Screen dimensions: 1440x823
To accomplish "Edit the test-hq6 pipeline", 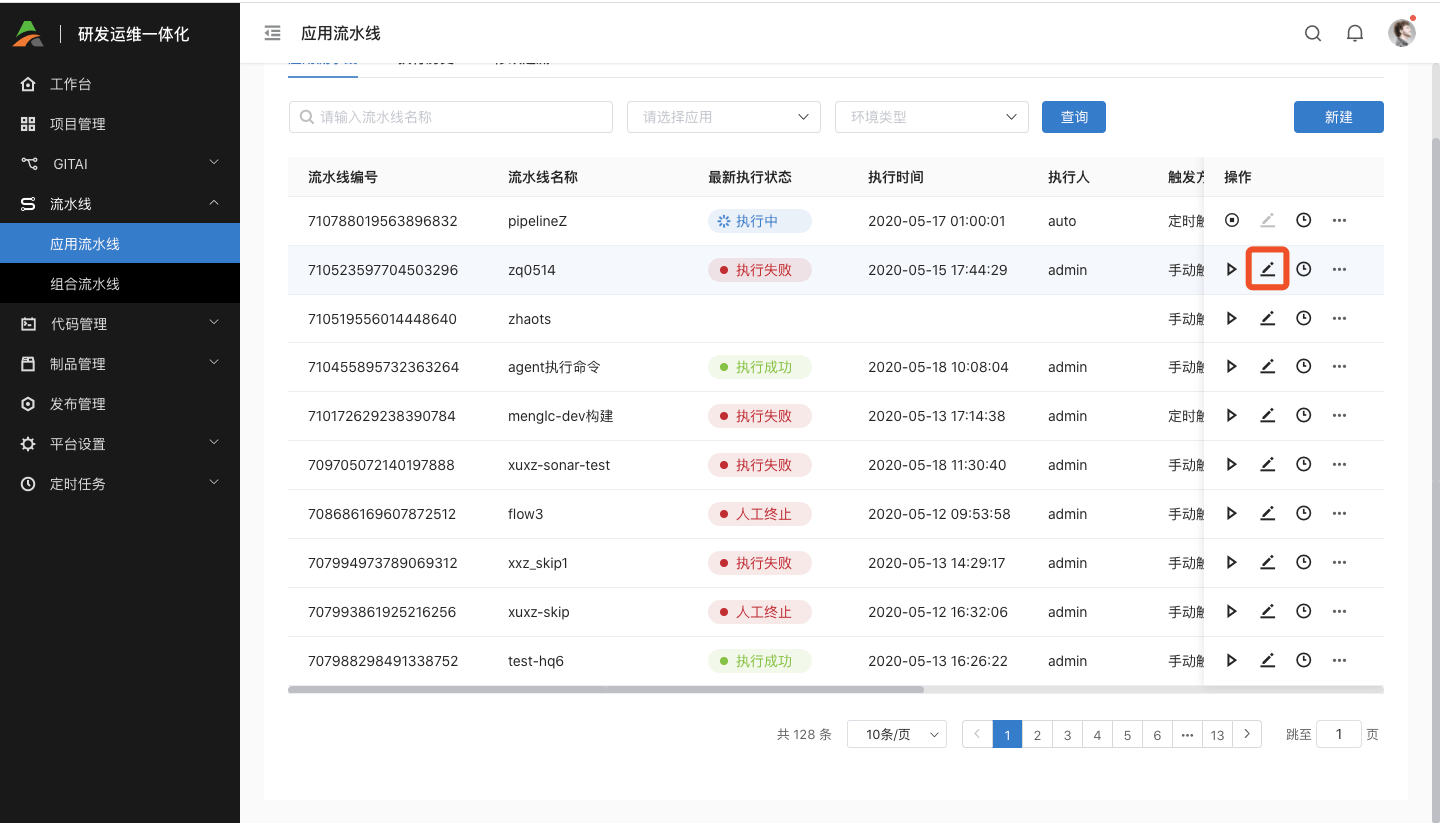I will point(1267,660).
